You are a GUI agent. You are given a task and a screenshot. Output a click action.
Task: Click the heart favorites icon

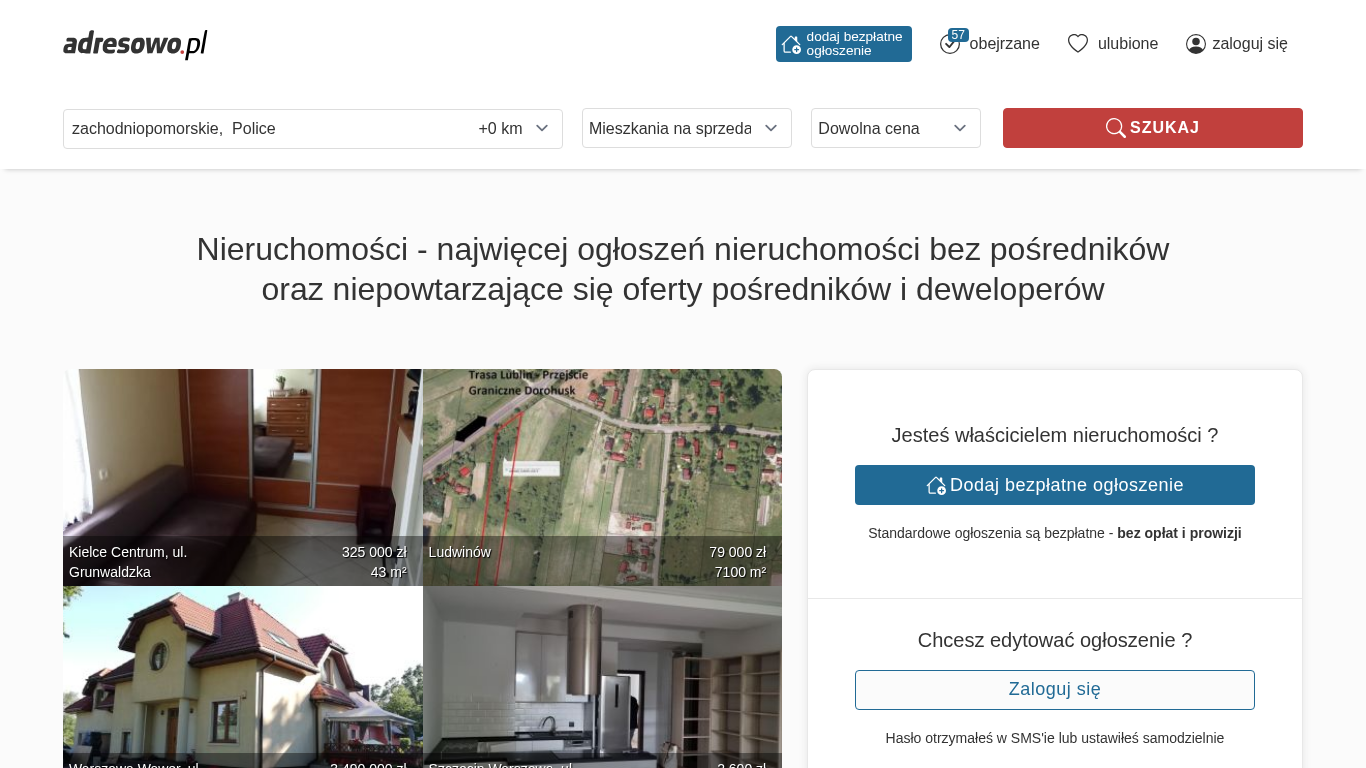[x=1077, y=44]
